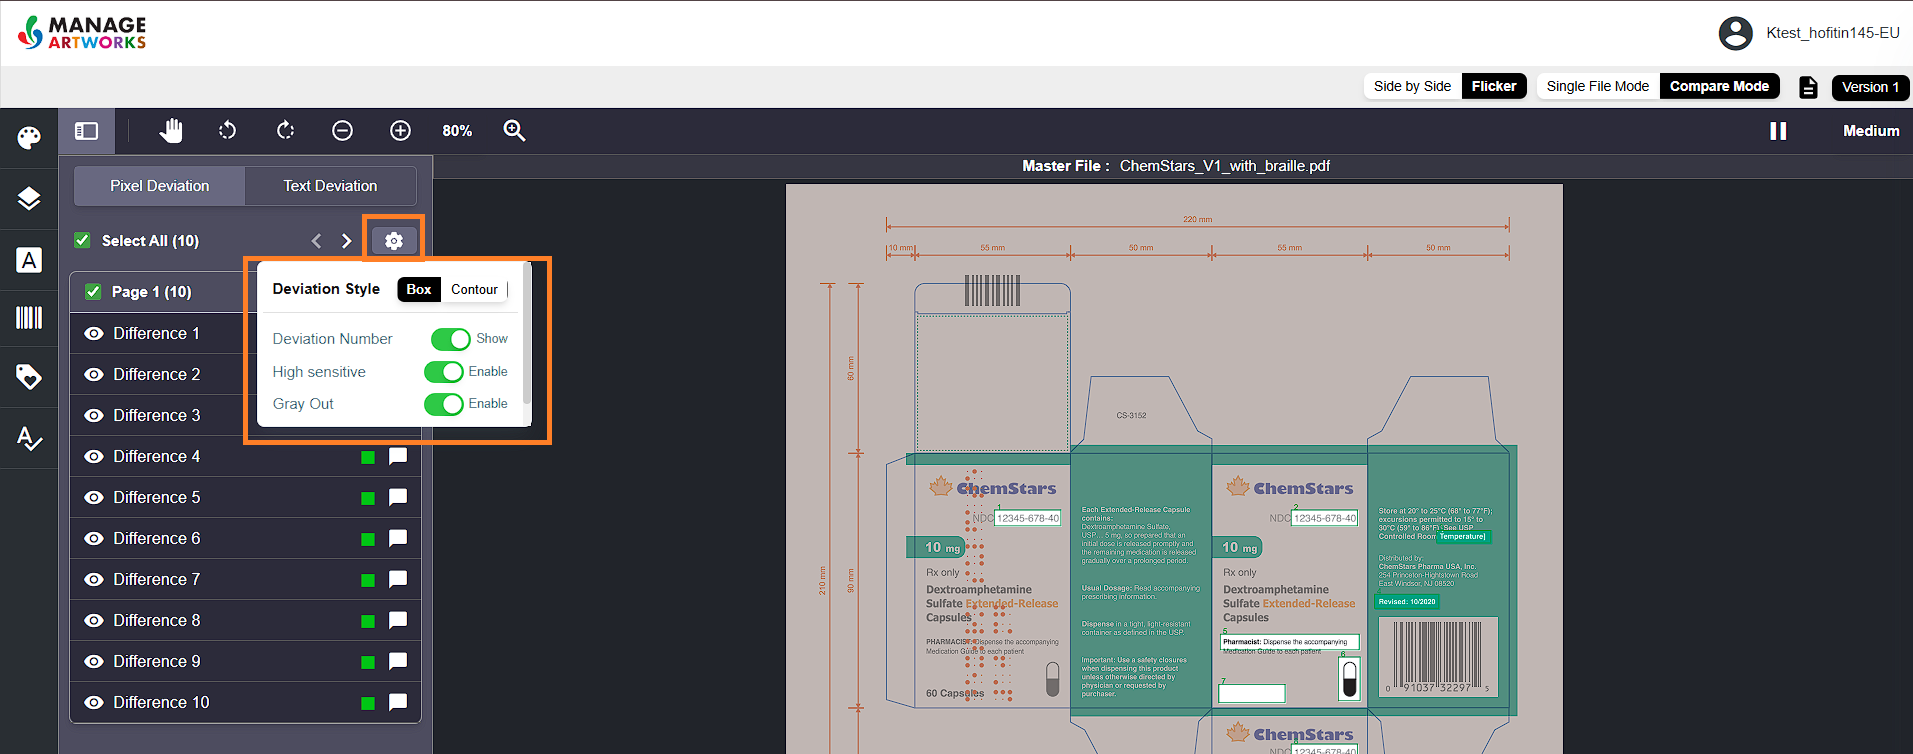Click green swatch for Difference 7

click(x=368, y=580)
